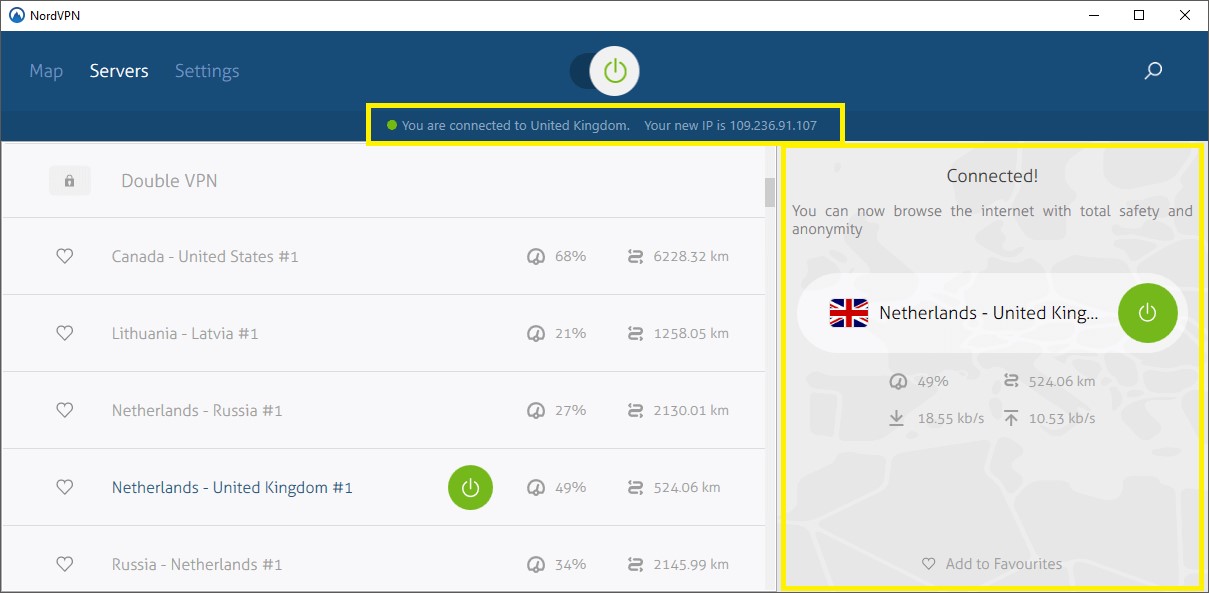The width and height of the screenshot is (1209, 593).
Task: Click load gauge icon for Lithuania row
Action: pyautogui.click(x=536, y=333)
